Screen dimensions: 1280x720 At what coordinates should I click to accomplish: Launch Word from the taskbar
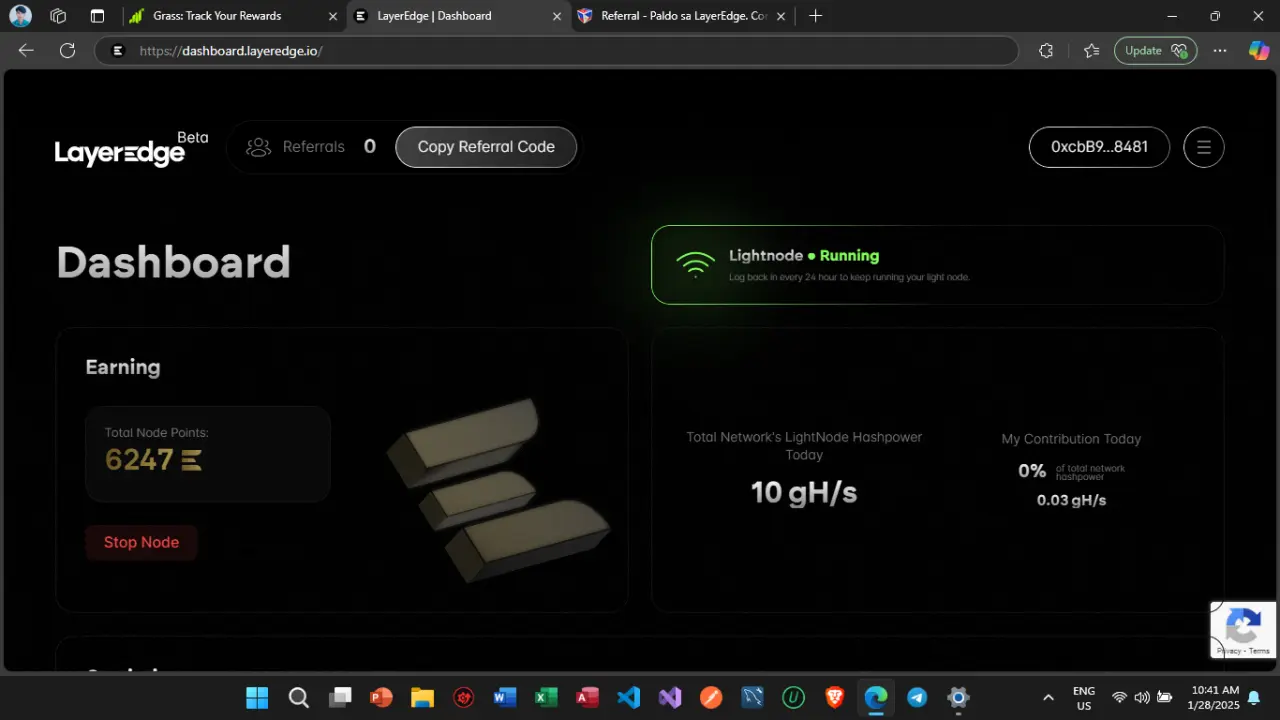(505, 697)
